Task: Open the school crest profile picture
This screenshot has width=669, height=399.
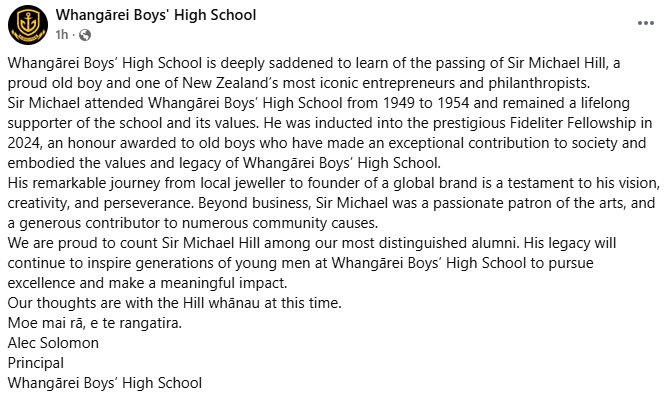Action: click(28, 25)
